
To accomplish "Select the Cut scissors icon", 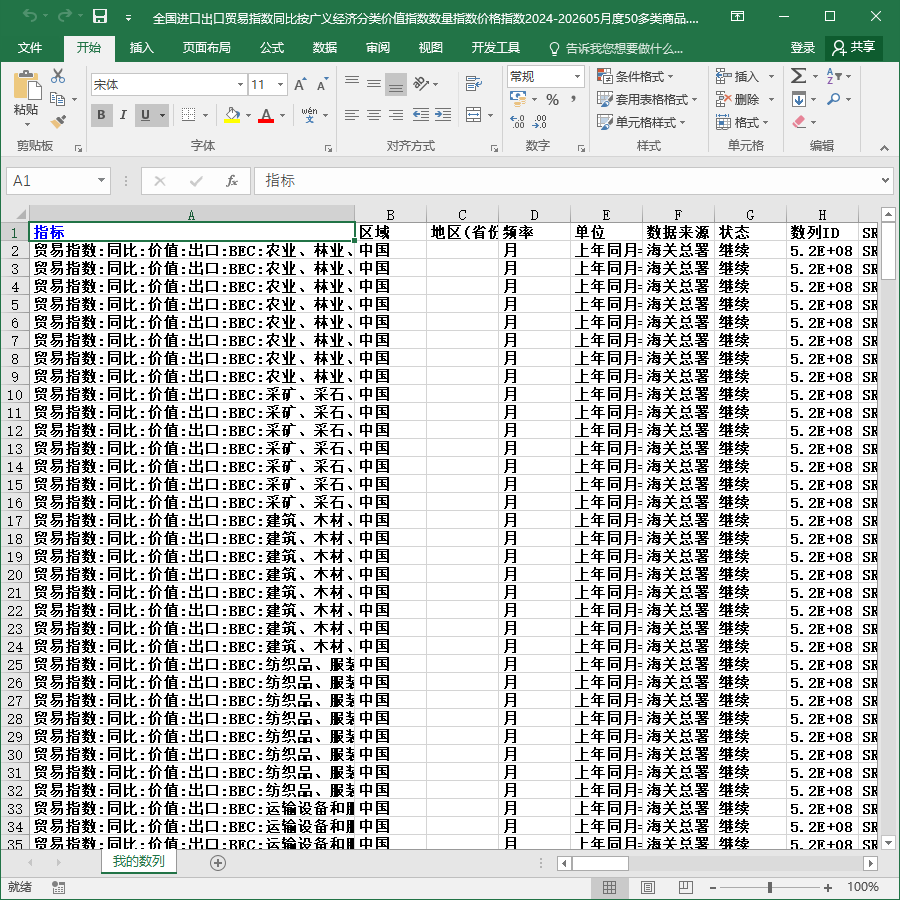I will 58,76.
